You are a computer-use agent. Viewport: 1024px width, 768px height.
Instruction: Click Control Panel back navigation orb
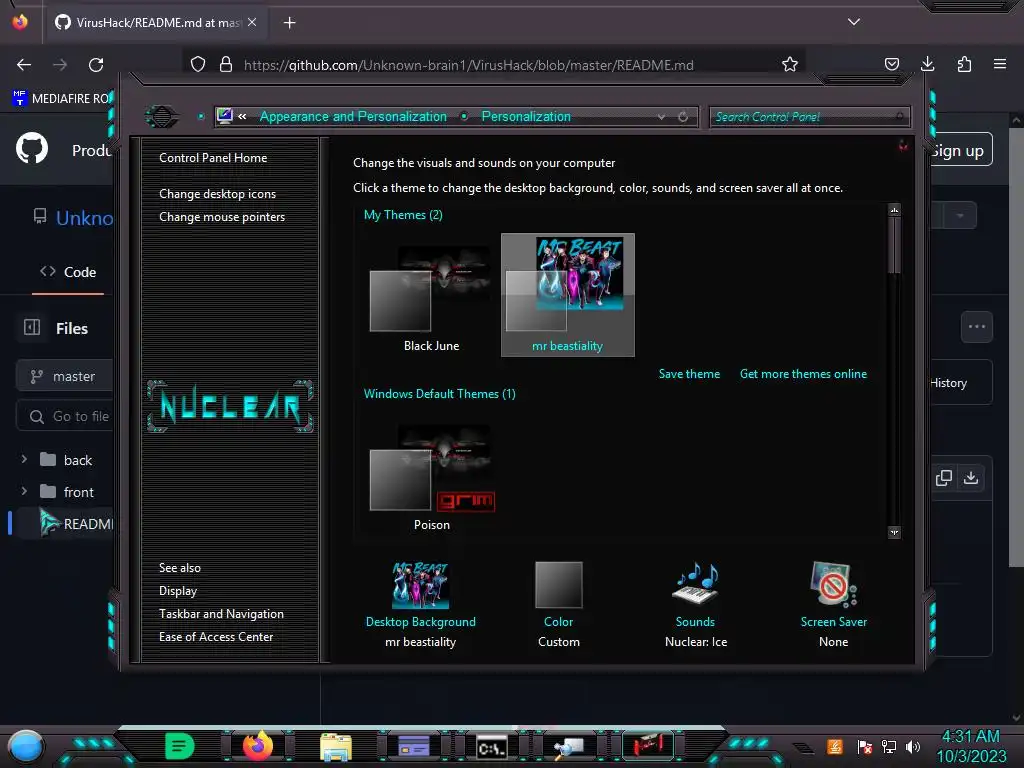click(161, 116)
